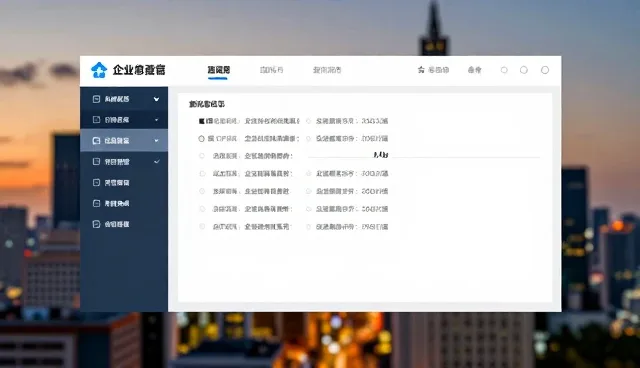
Task: Expand the second sidebar item's small arrow
Action: point(156,120)
